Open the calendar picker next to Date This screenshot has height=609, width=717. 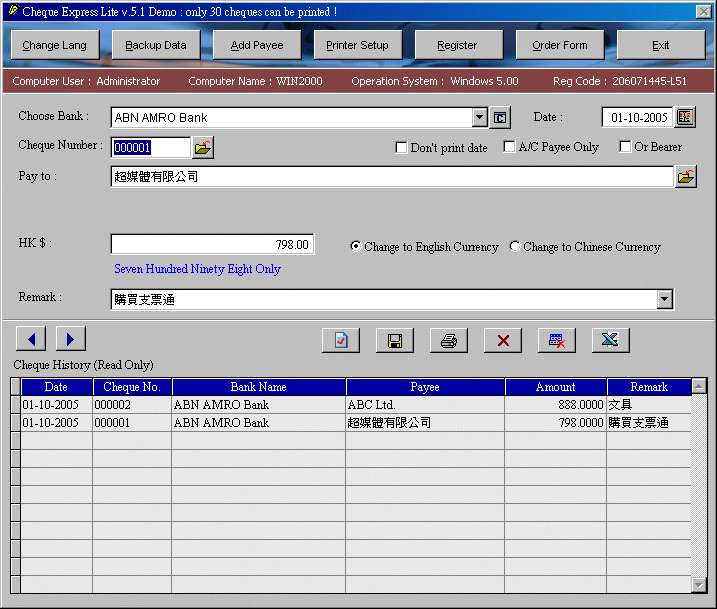tap(685, 117)
